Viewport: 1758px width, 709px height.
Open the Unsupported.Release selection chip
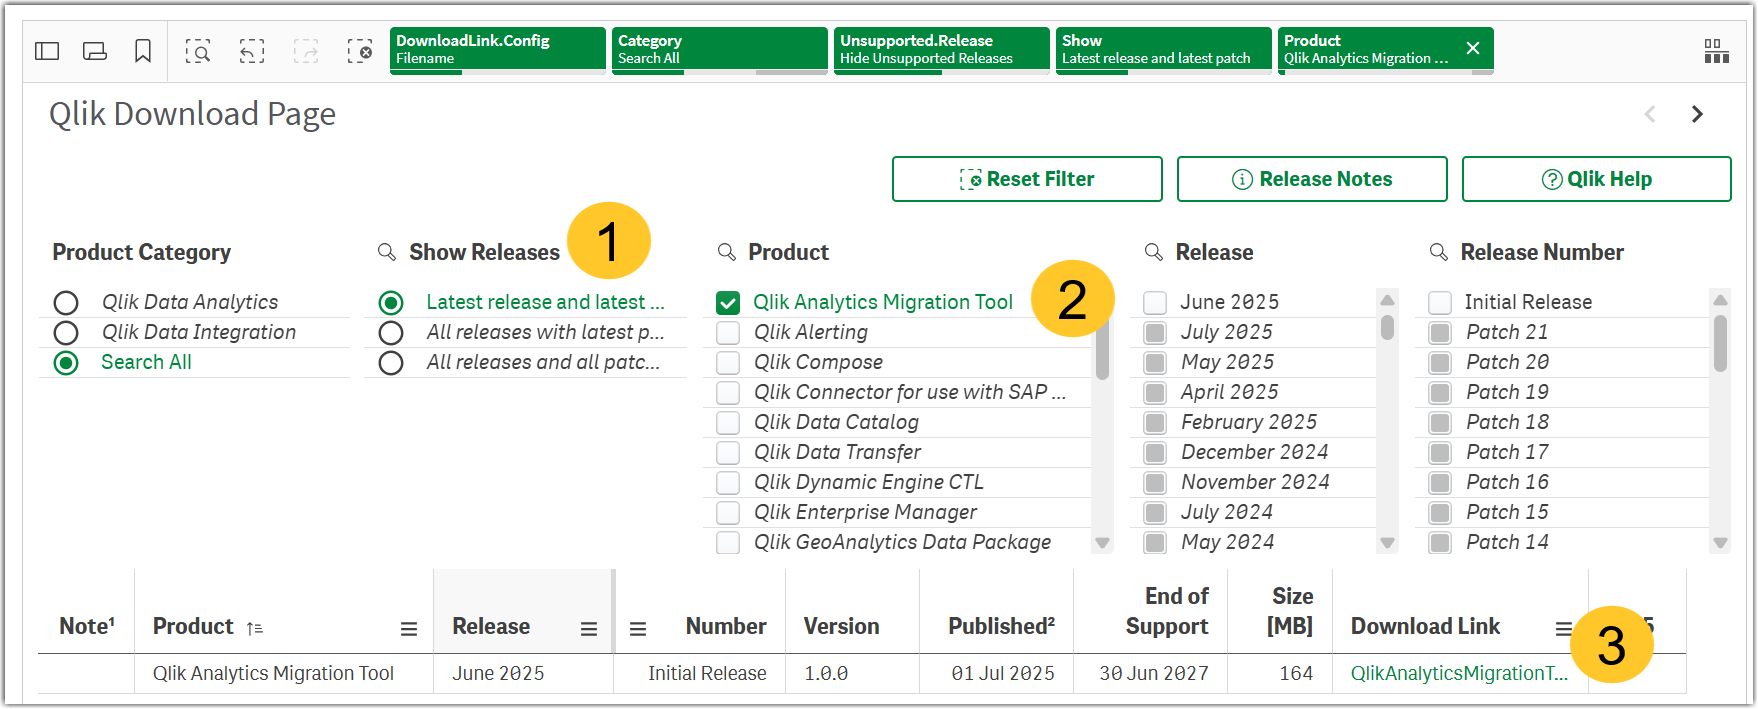941,49
